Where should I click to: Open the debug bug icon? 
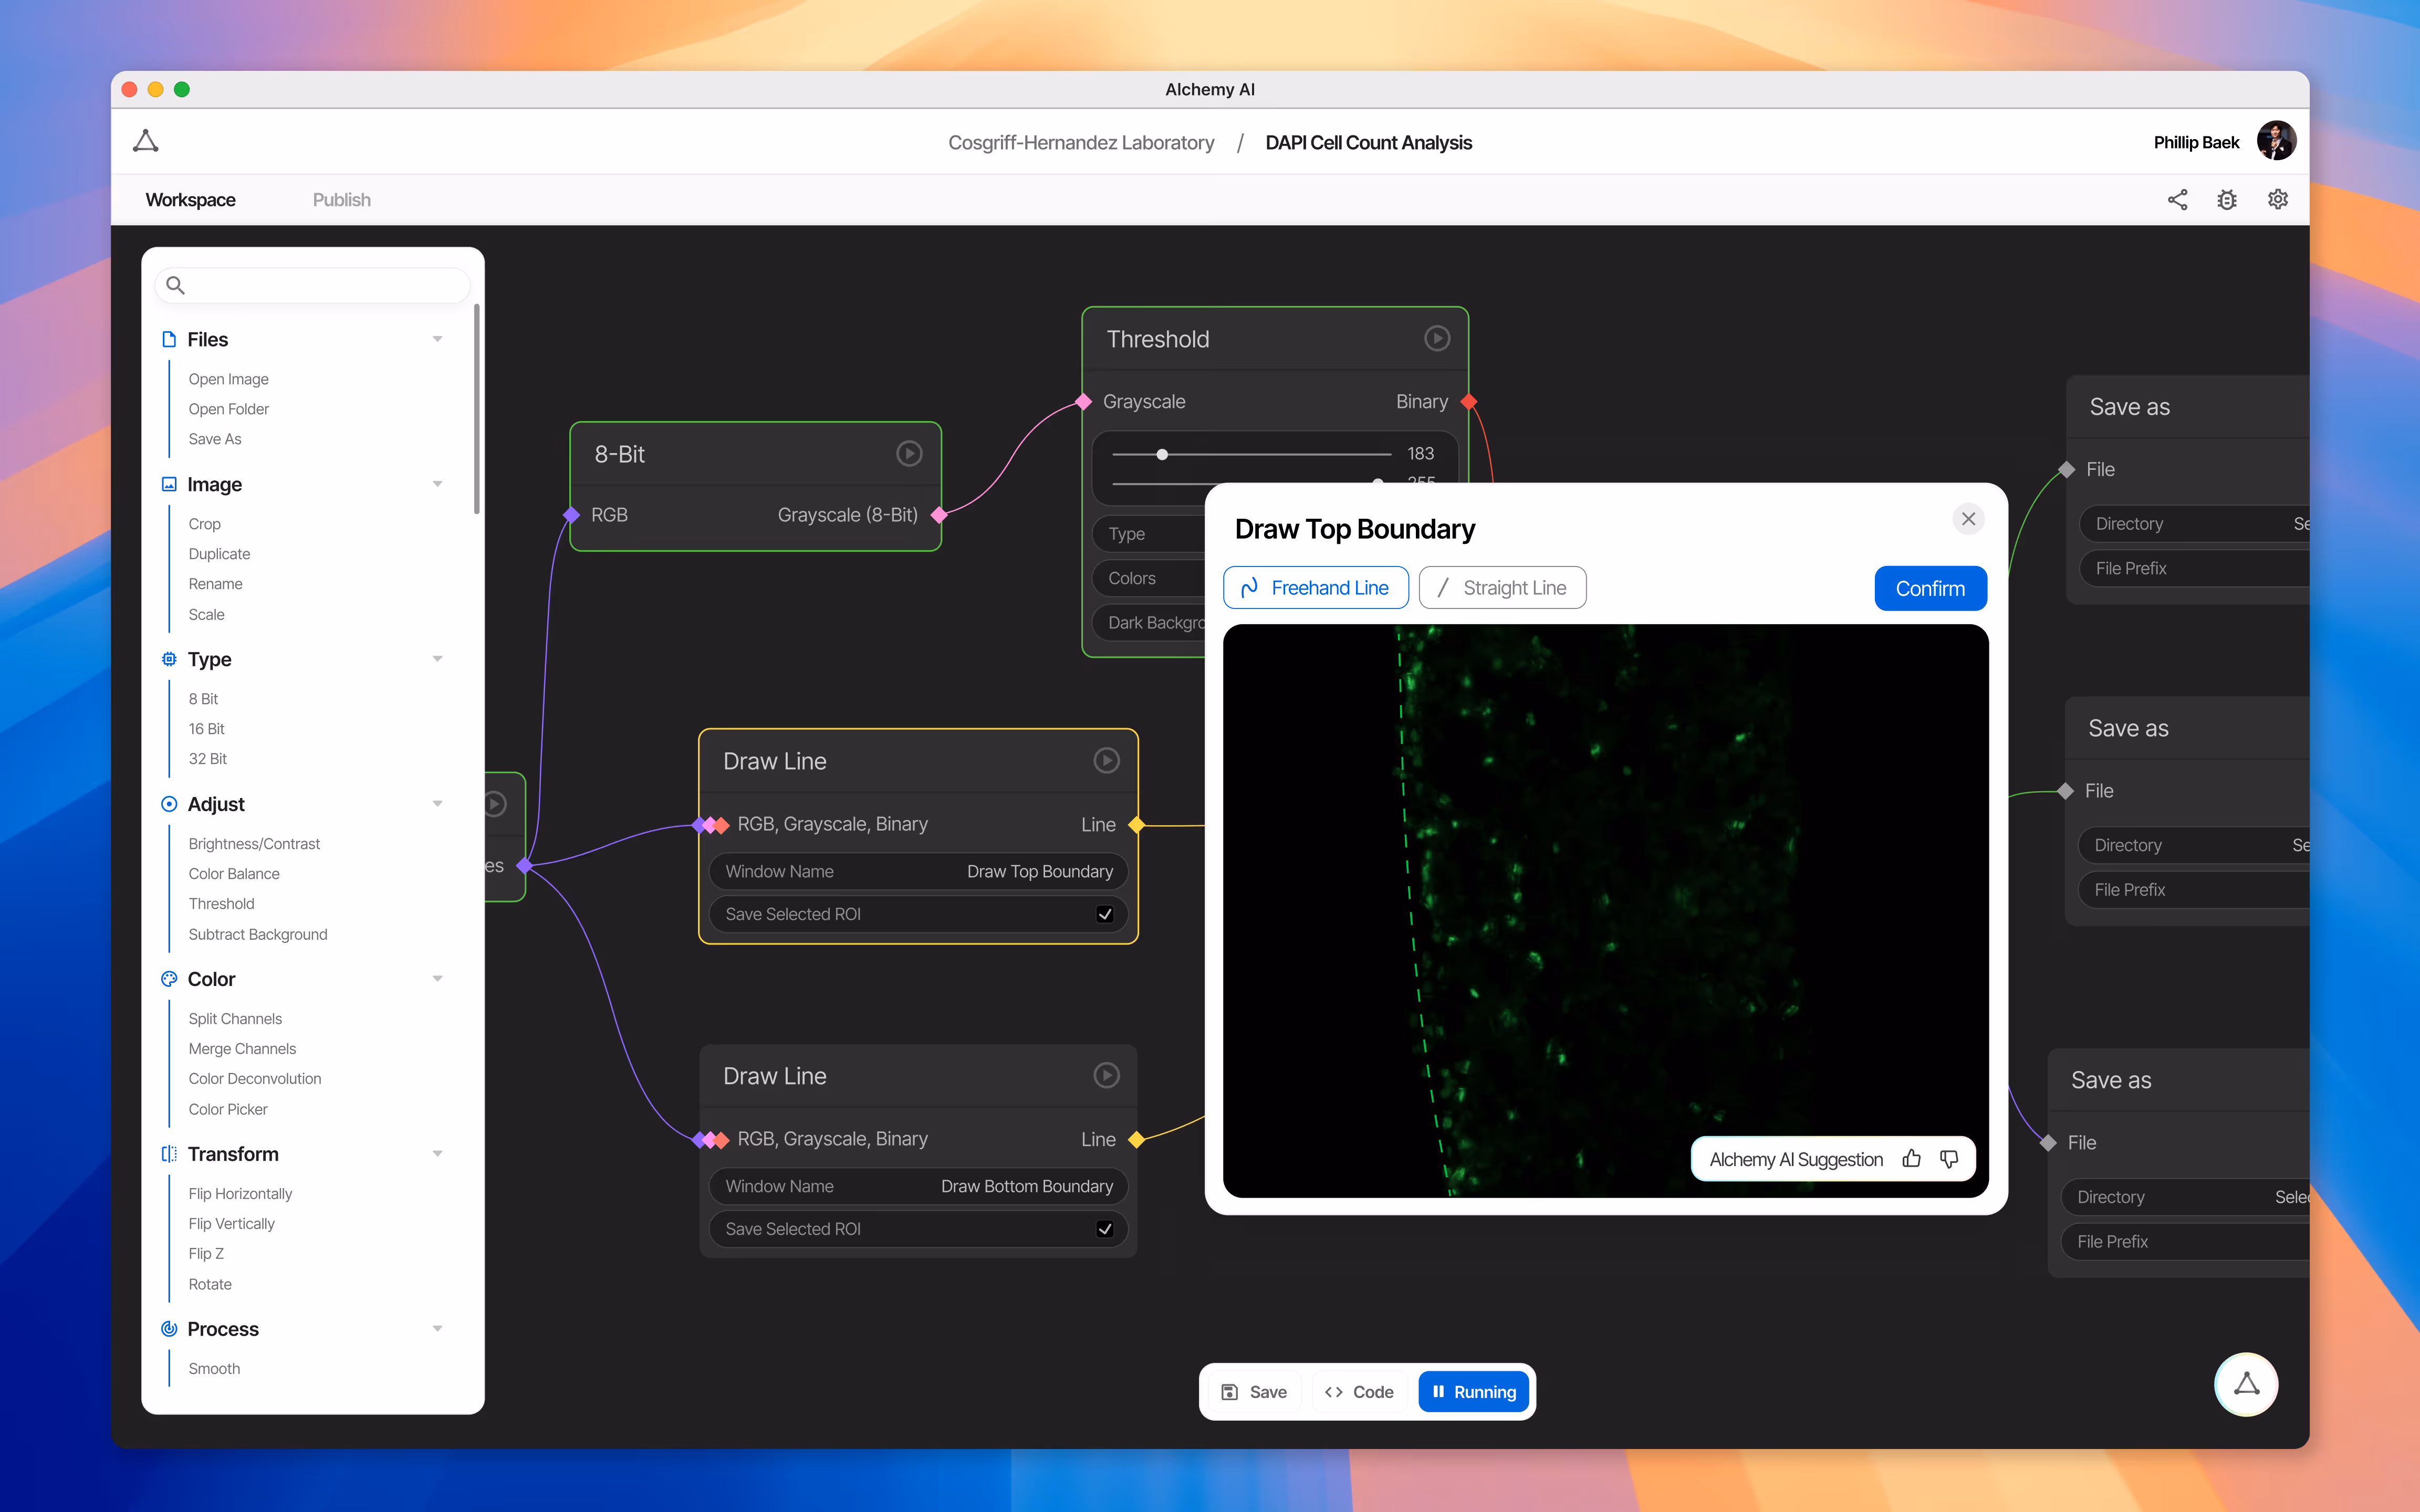(x=2227, y=200)
